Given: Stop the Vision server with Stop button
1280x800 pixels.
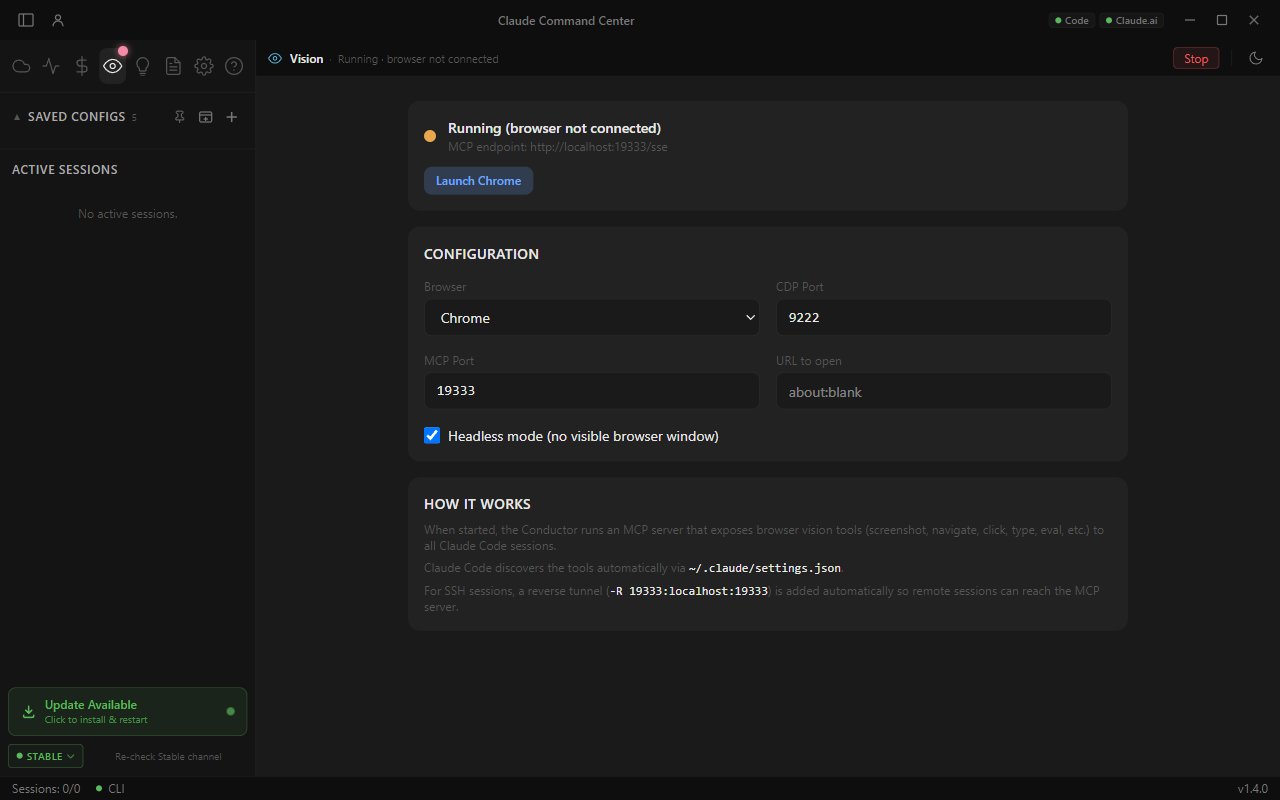Looking at the screenshot, I should [1196, 58].
